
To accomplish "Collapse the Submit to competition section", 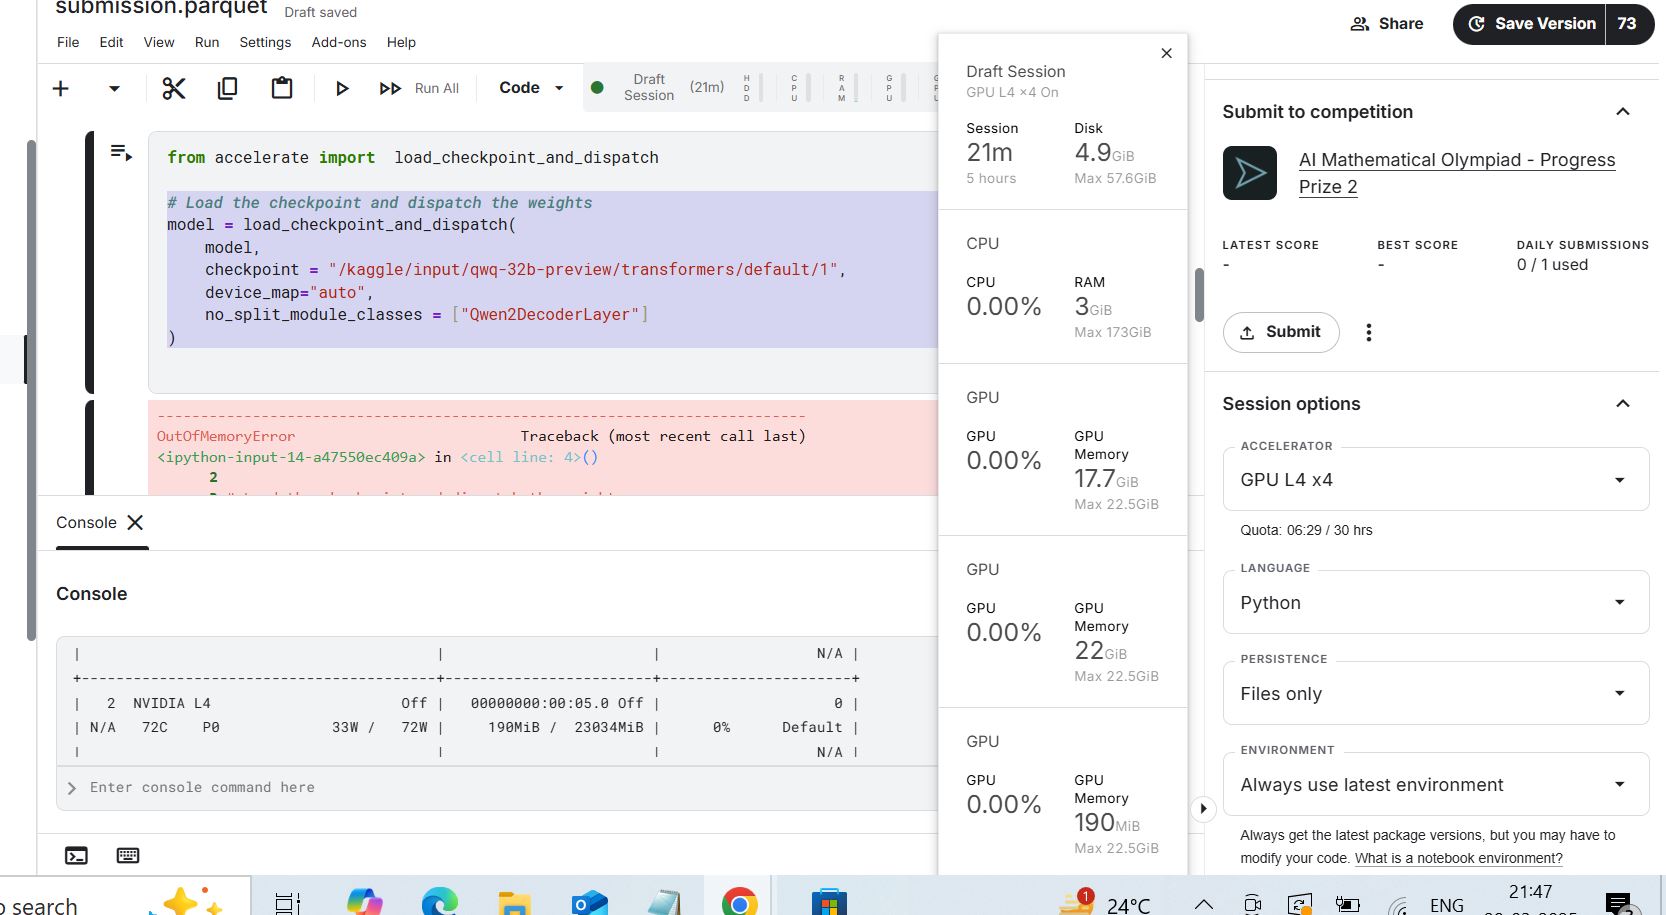I will [x=1622, y=112].
